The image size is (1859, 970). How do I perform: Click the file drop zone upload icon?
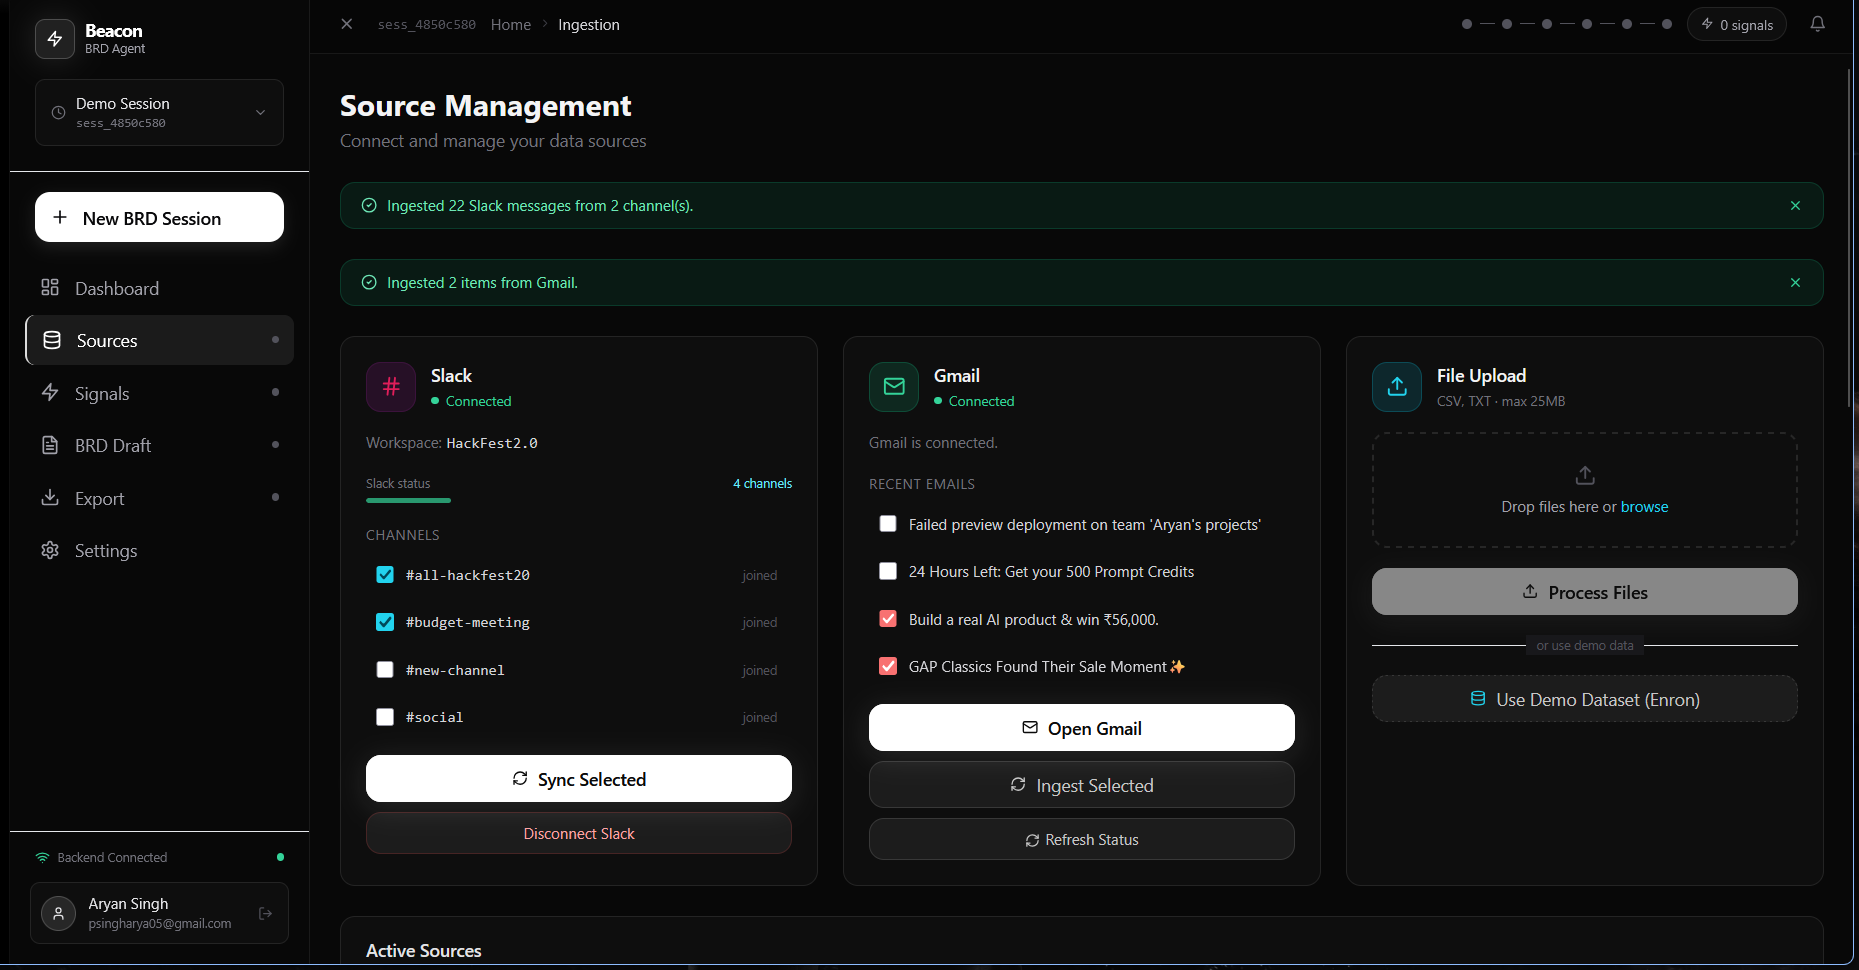(1585, 475)
